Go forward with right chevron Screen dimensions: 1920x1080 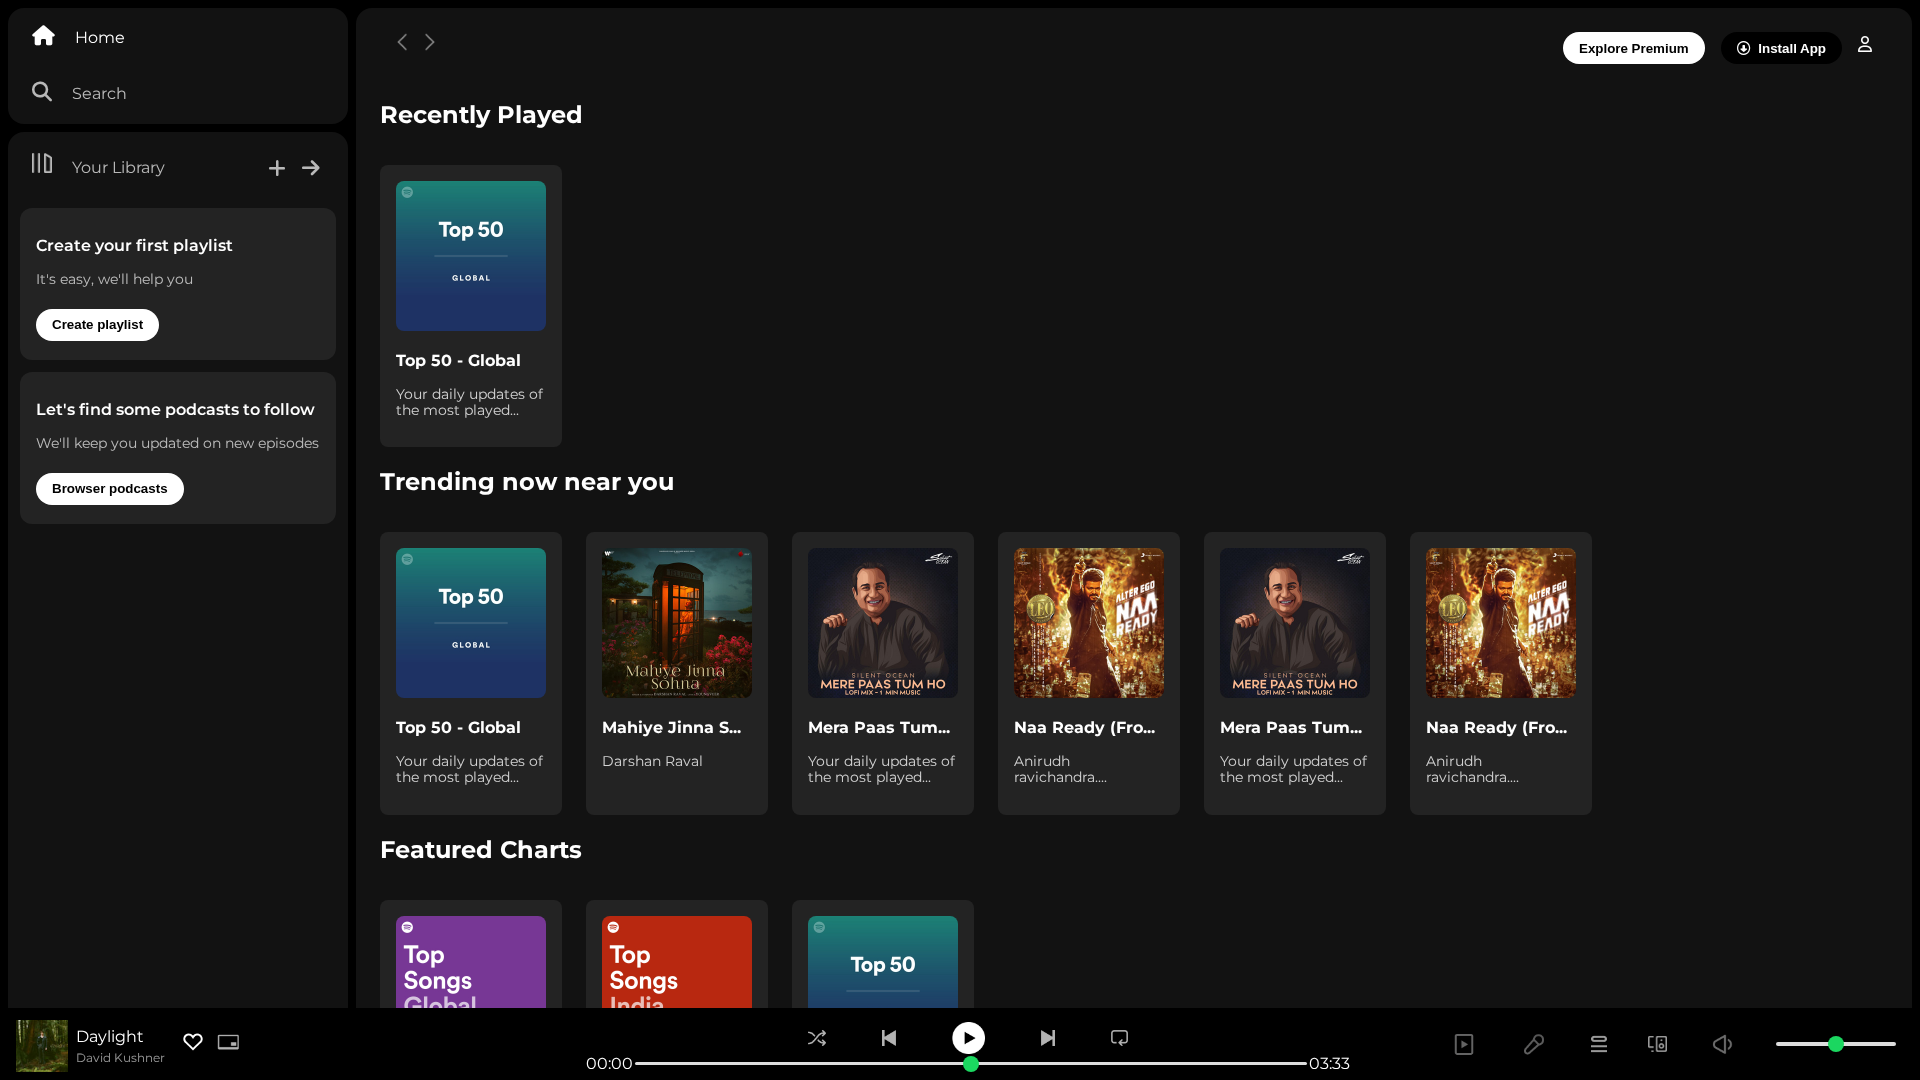430,42
